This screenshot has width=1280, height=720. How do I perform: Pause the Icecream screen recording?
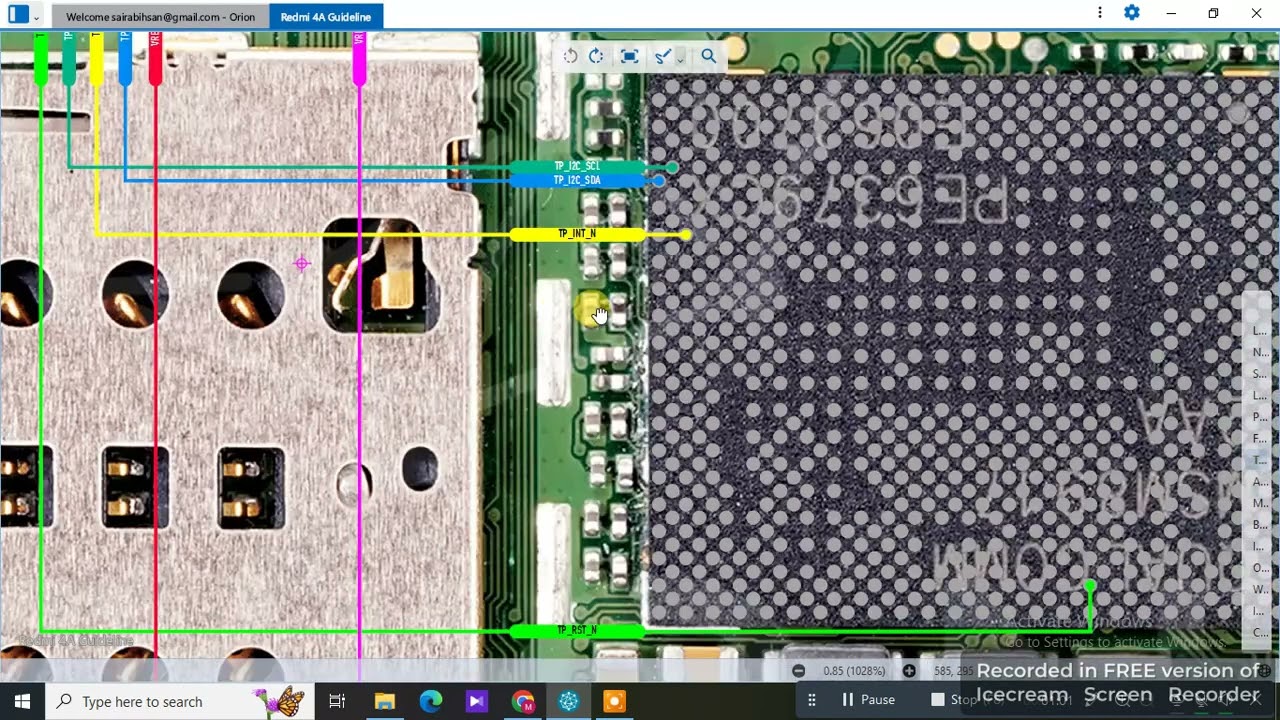point(868,700)
